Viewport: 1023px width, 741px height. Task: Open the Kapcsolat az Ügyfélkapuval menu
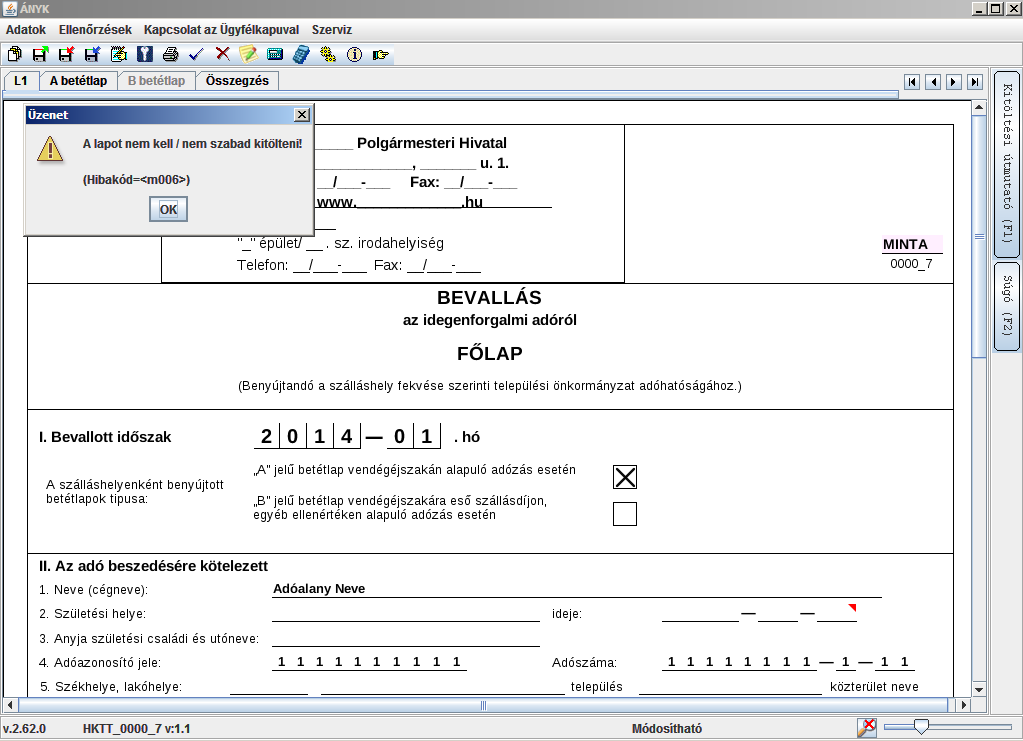[221, 29]
